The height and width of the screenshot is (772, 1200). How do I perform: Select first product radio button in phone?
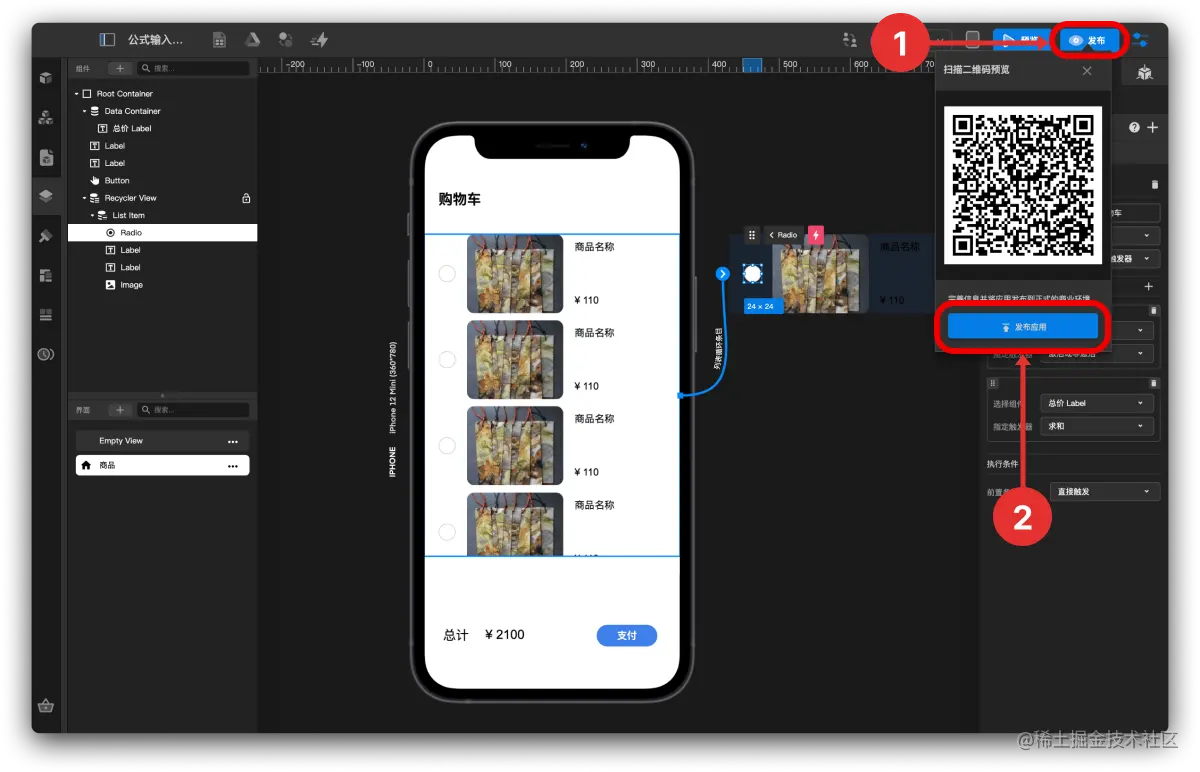click(447, 273)
